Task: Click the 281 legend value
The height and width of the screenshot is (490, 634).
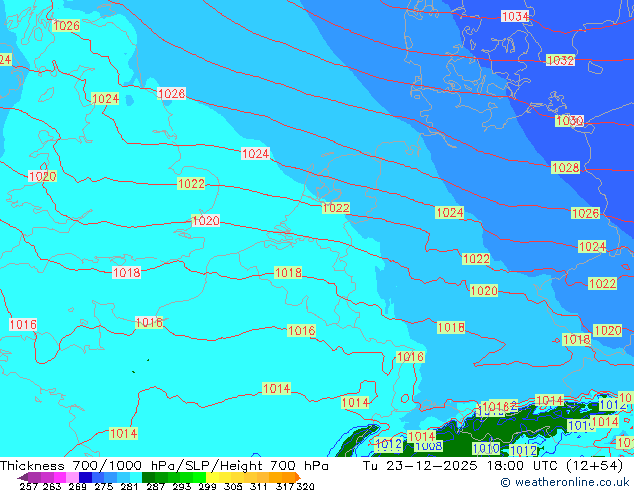Action: pyautogui.click(x=129, y=486)
